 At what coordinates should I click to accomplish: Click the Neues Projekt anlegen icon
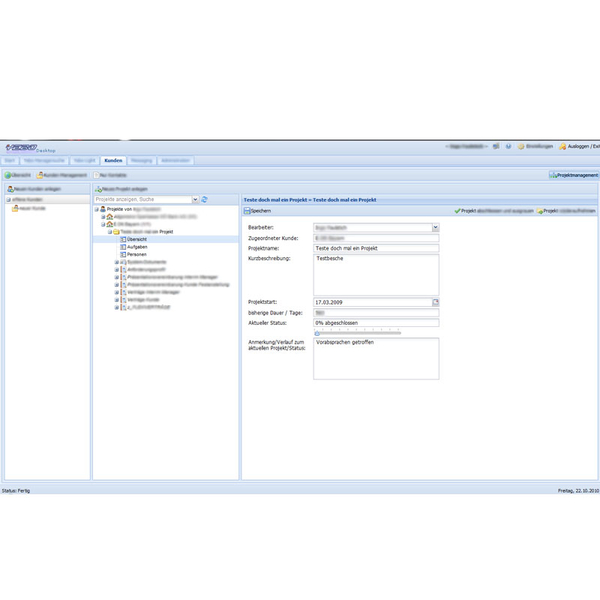[x=98, y=188]
